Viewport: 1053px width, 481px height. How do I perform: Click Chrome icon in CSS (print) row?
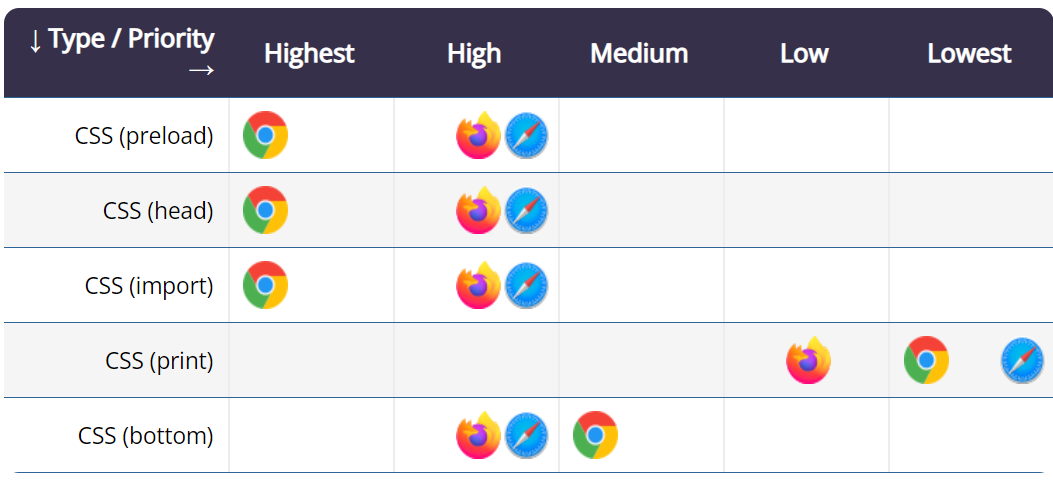point(926,360)
